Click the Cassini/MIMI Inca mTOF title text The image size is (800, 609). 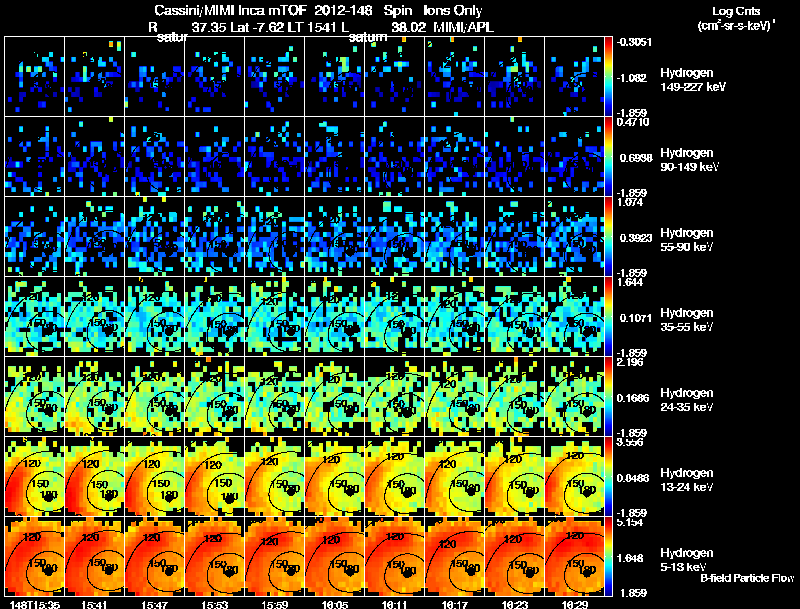230,10
